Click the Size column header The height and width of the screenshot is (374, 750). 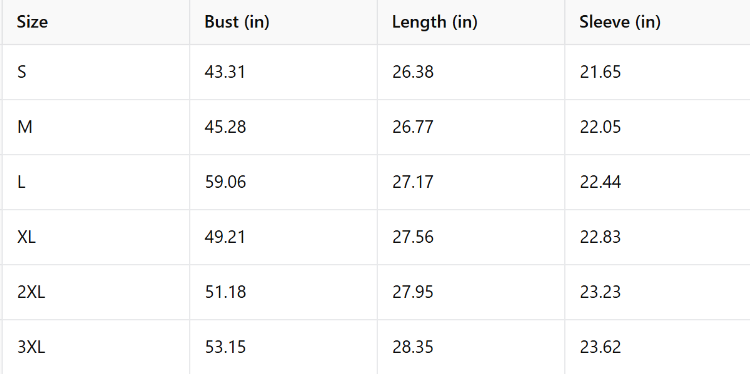33,22
